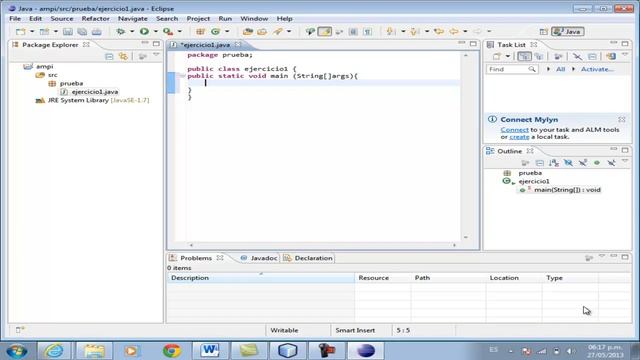The height and width of the screenshot is (360, 640).
Task: Open the Outline View Menu triangle
Action: [x=625, y=162]
